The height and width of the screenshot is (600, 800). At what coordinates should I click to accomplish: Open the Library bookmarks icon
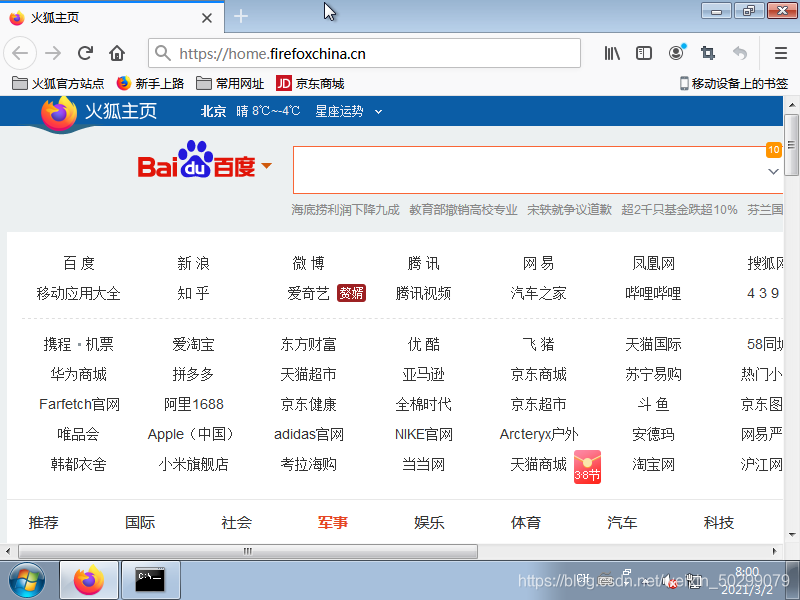pyautogui.click(x=612, y=53)
